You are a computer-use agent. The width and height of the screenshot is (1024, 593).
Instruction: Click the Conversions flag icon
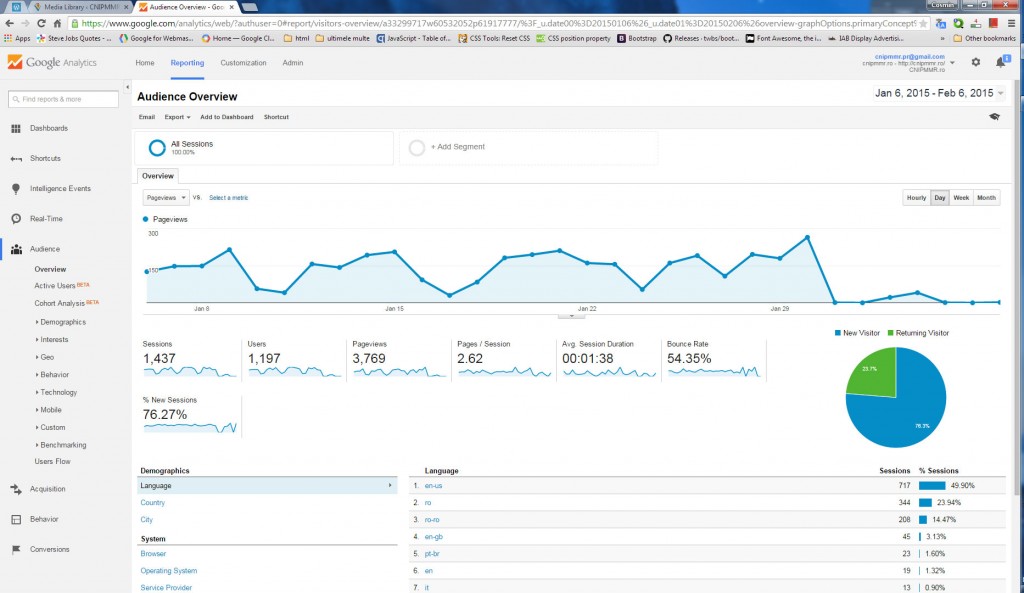click(x=16, y=549)
